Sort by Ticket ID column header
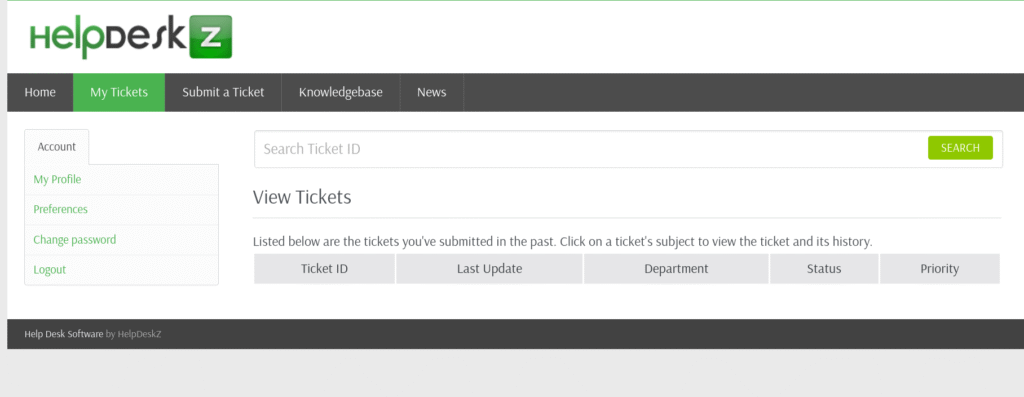 [x=325, y=268]
